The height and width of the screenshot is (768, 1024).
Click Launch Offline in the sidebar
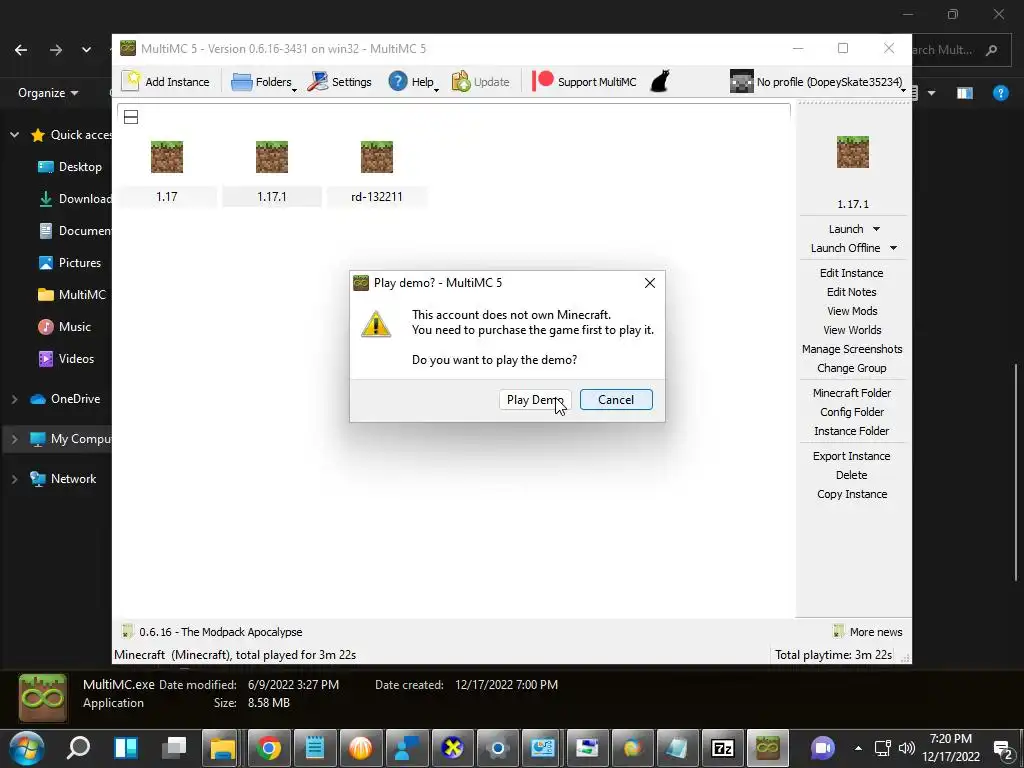pos(845,248)
